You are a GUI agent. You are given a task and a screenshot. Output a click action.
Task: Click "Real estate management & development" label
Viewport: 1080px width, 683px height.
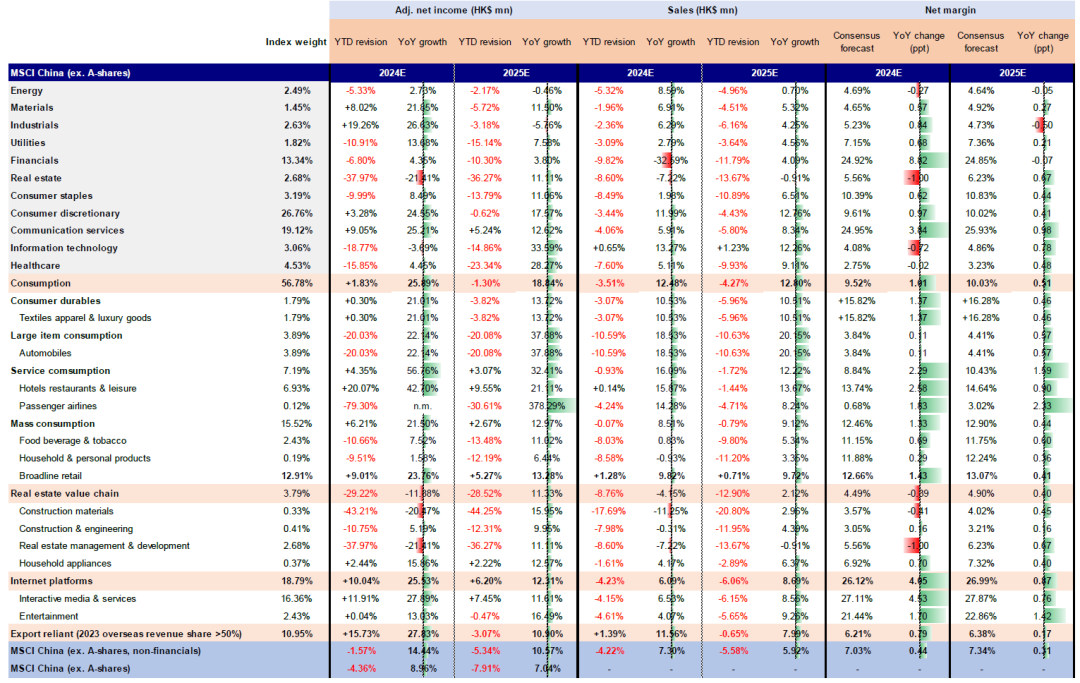coord(104,546)
